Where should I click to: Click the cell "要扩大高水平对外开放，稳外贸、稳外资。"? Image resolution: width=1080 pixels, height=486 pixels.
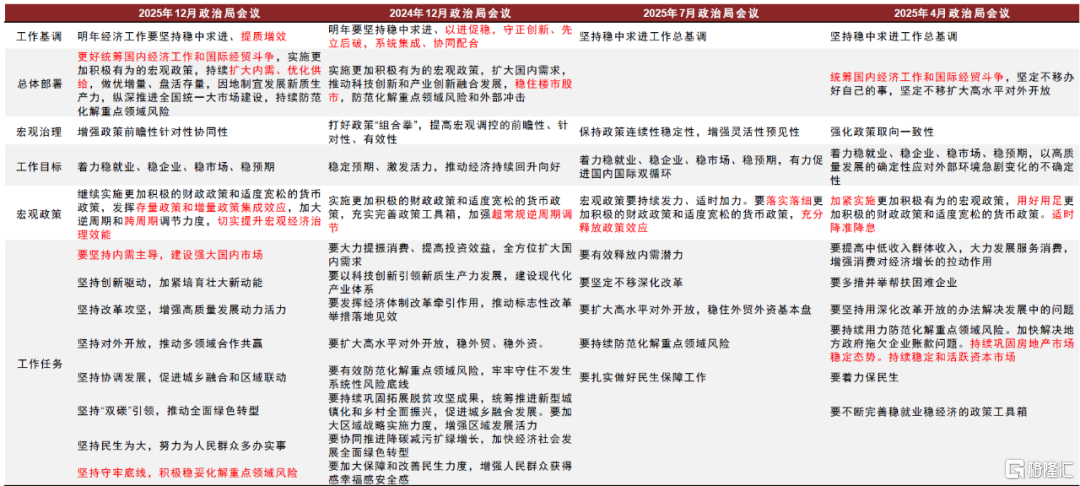(x=437, y=343)
